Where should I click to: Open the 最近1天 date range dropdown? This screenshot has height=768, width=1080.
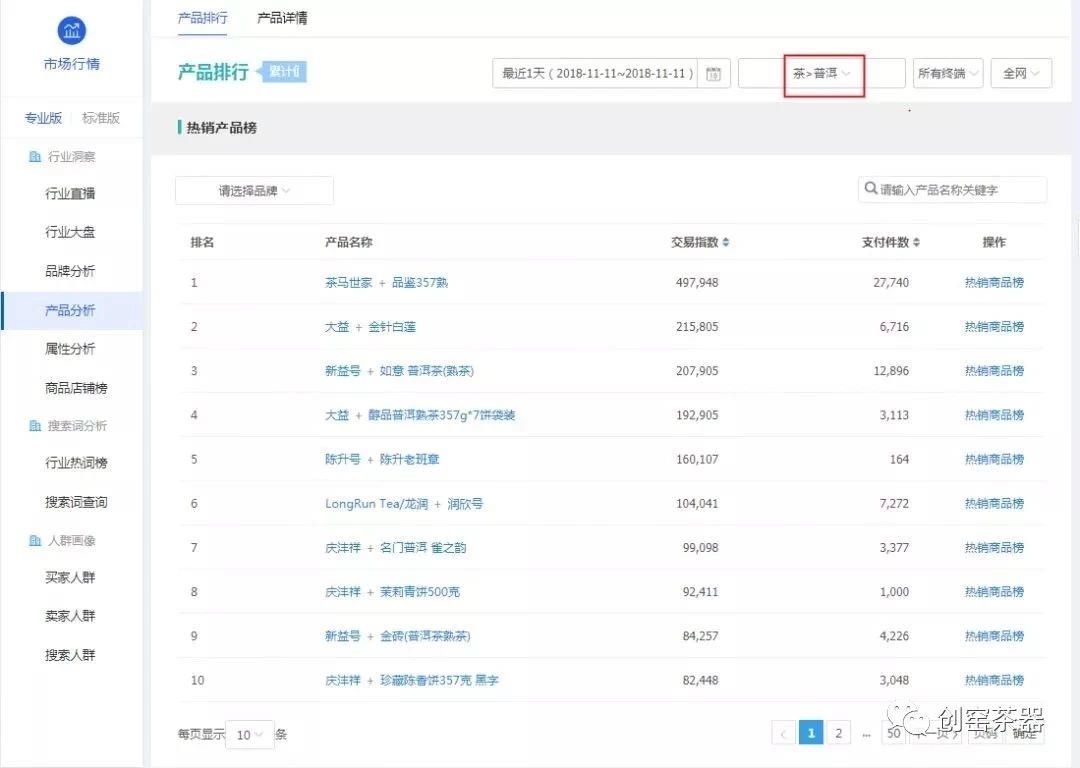tap(611, 73)
